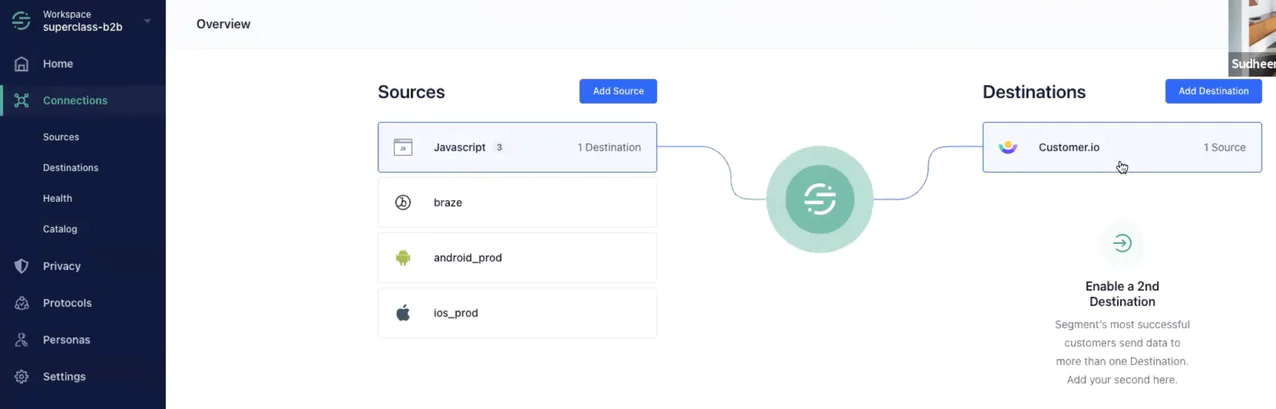Click the Personas icon in the sidebar
The width and height of the screenshot is (1276, 409).
(x=21, y=340)
